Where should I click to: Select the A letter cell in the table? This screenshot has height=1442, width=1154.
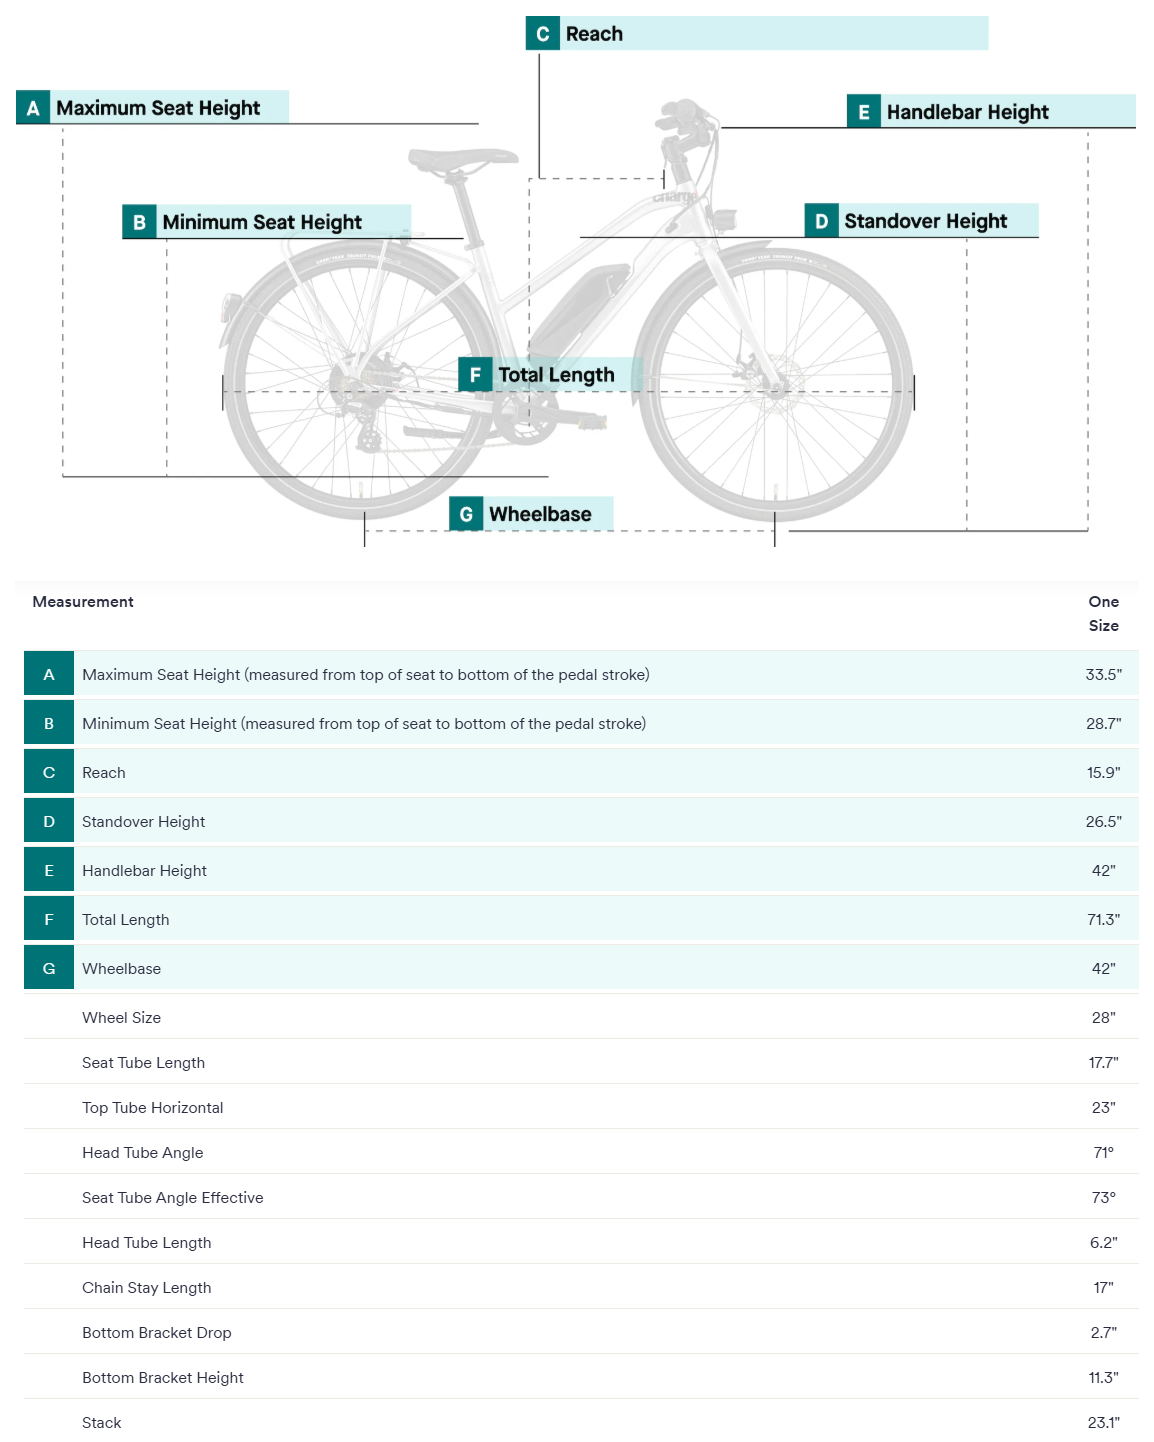(49, 674)
